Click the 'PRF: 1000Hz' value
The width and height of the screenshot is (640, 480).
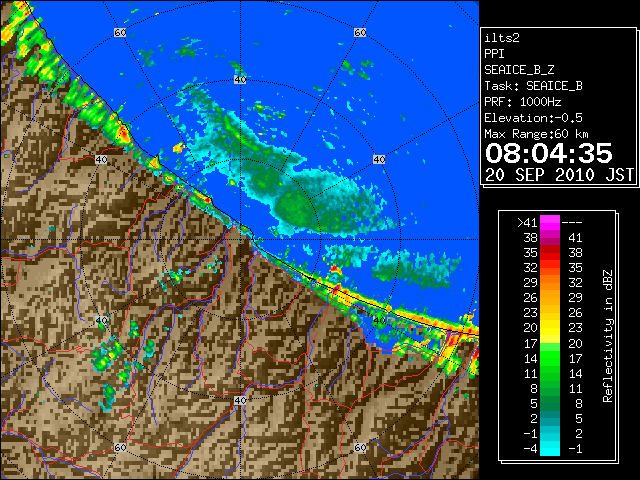click(x=523, y=102)
